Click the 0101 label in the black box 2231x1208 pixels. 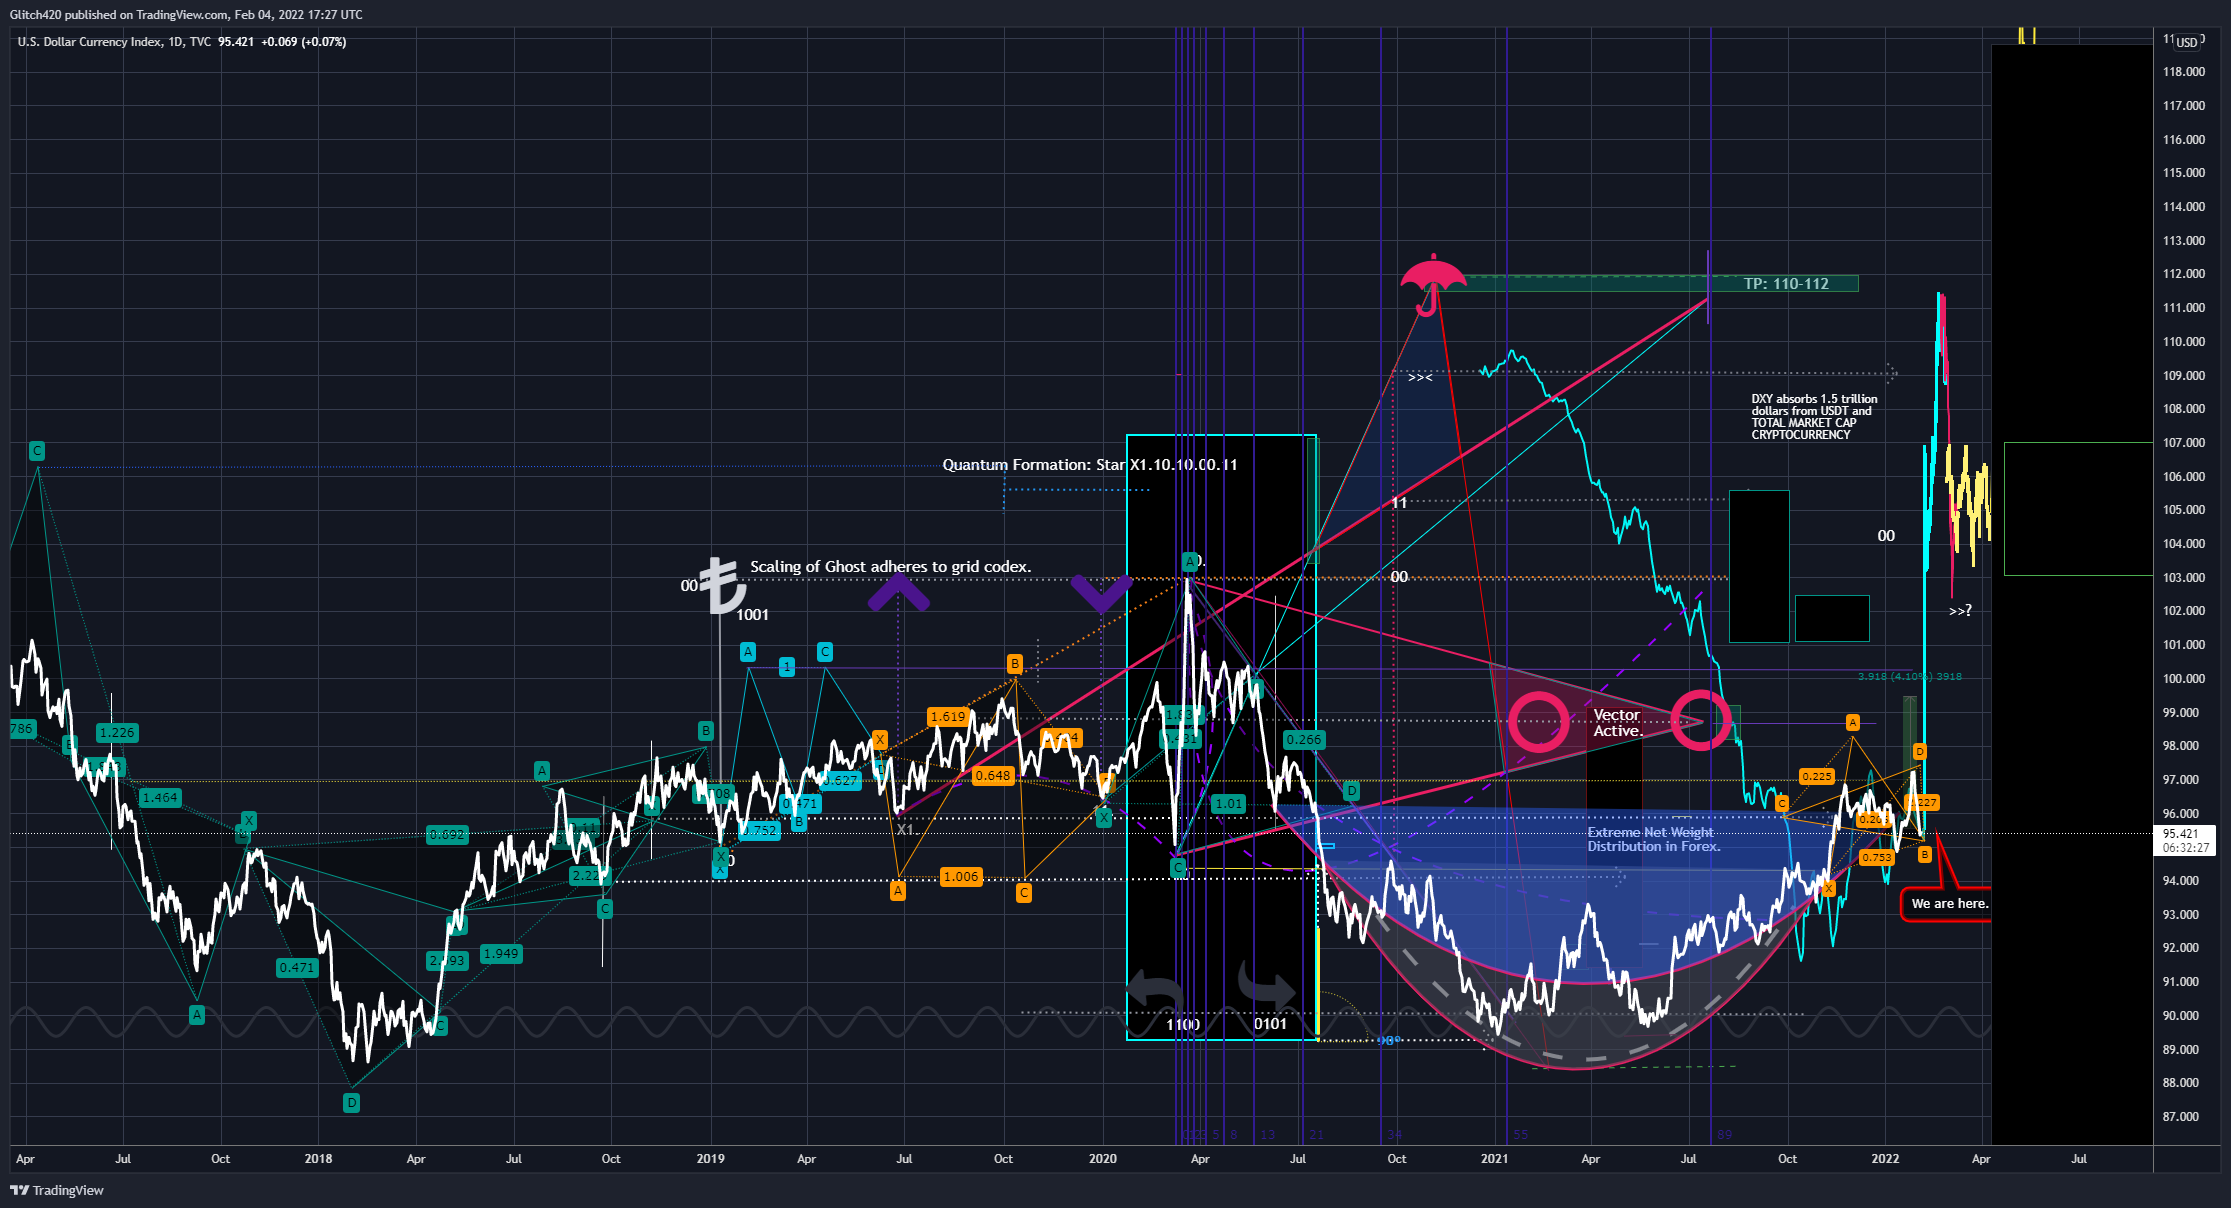1271,1024
